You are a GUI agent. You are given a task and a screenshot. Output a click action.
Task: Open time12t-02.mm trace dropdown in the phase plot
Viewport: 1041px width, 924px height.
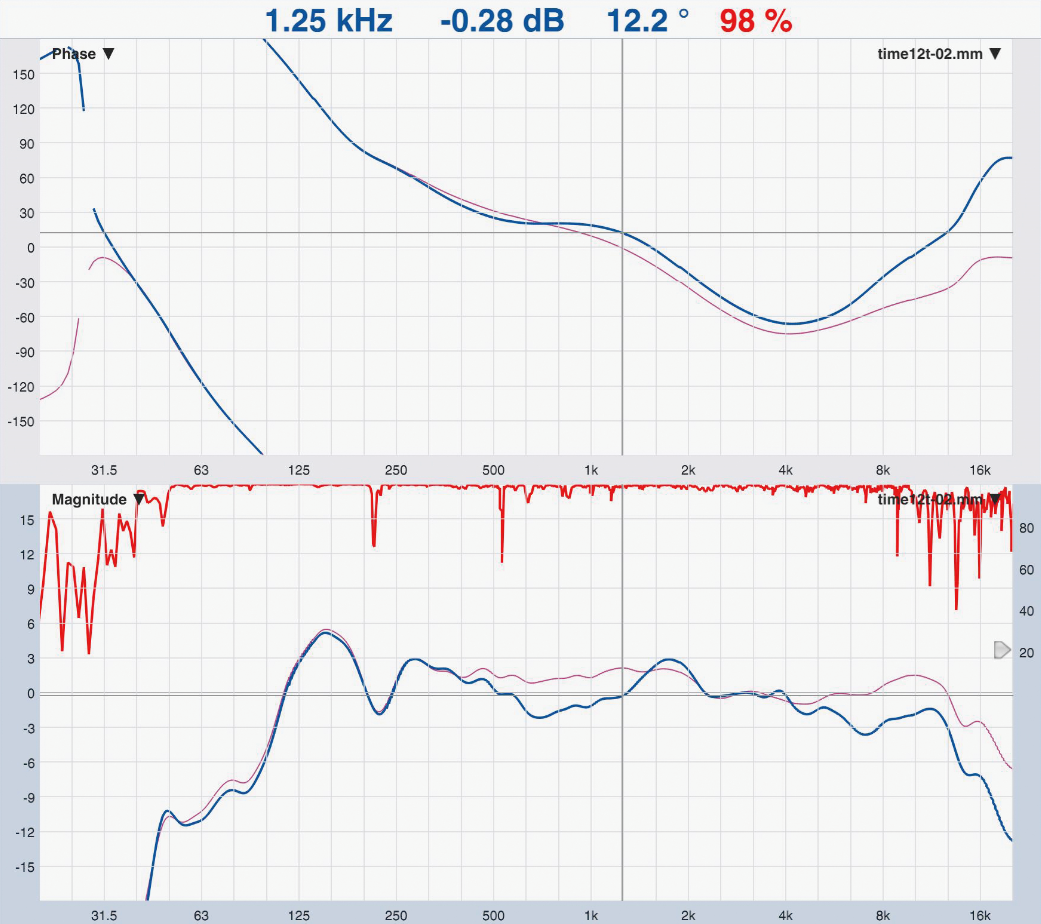pyautogui.click(x=939, y=54)
